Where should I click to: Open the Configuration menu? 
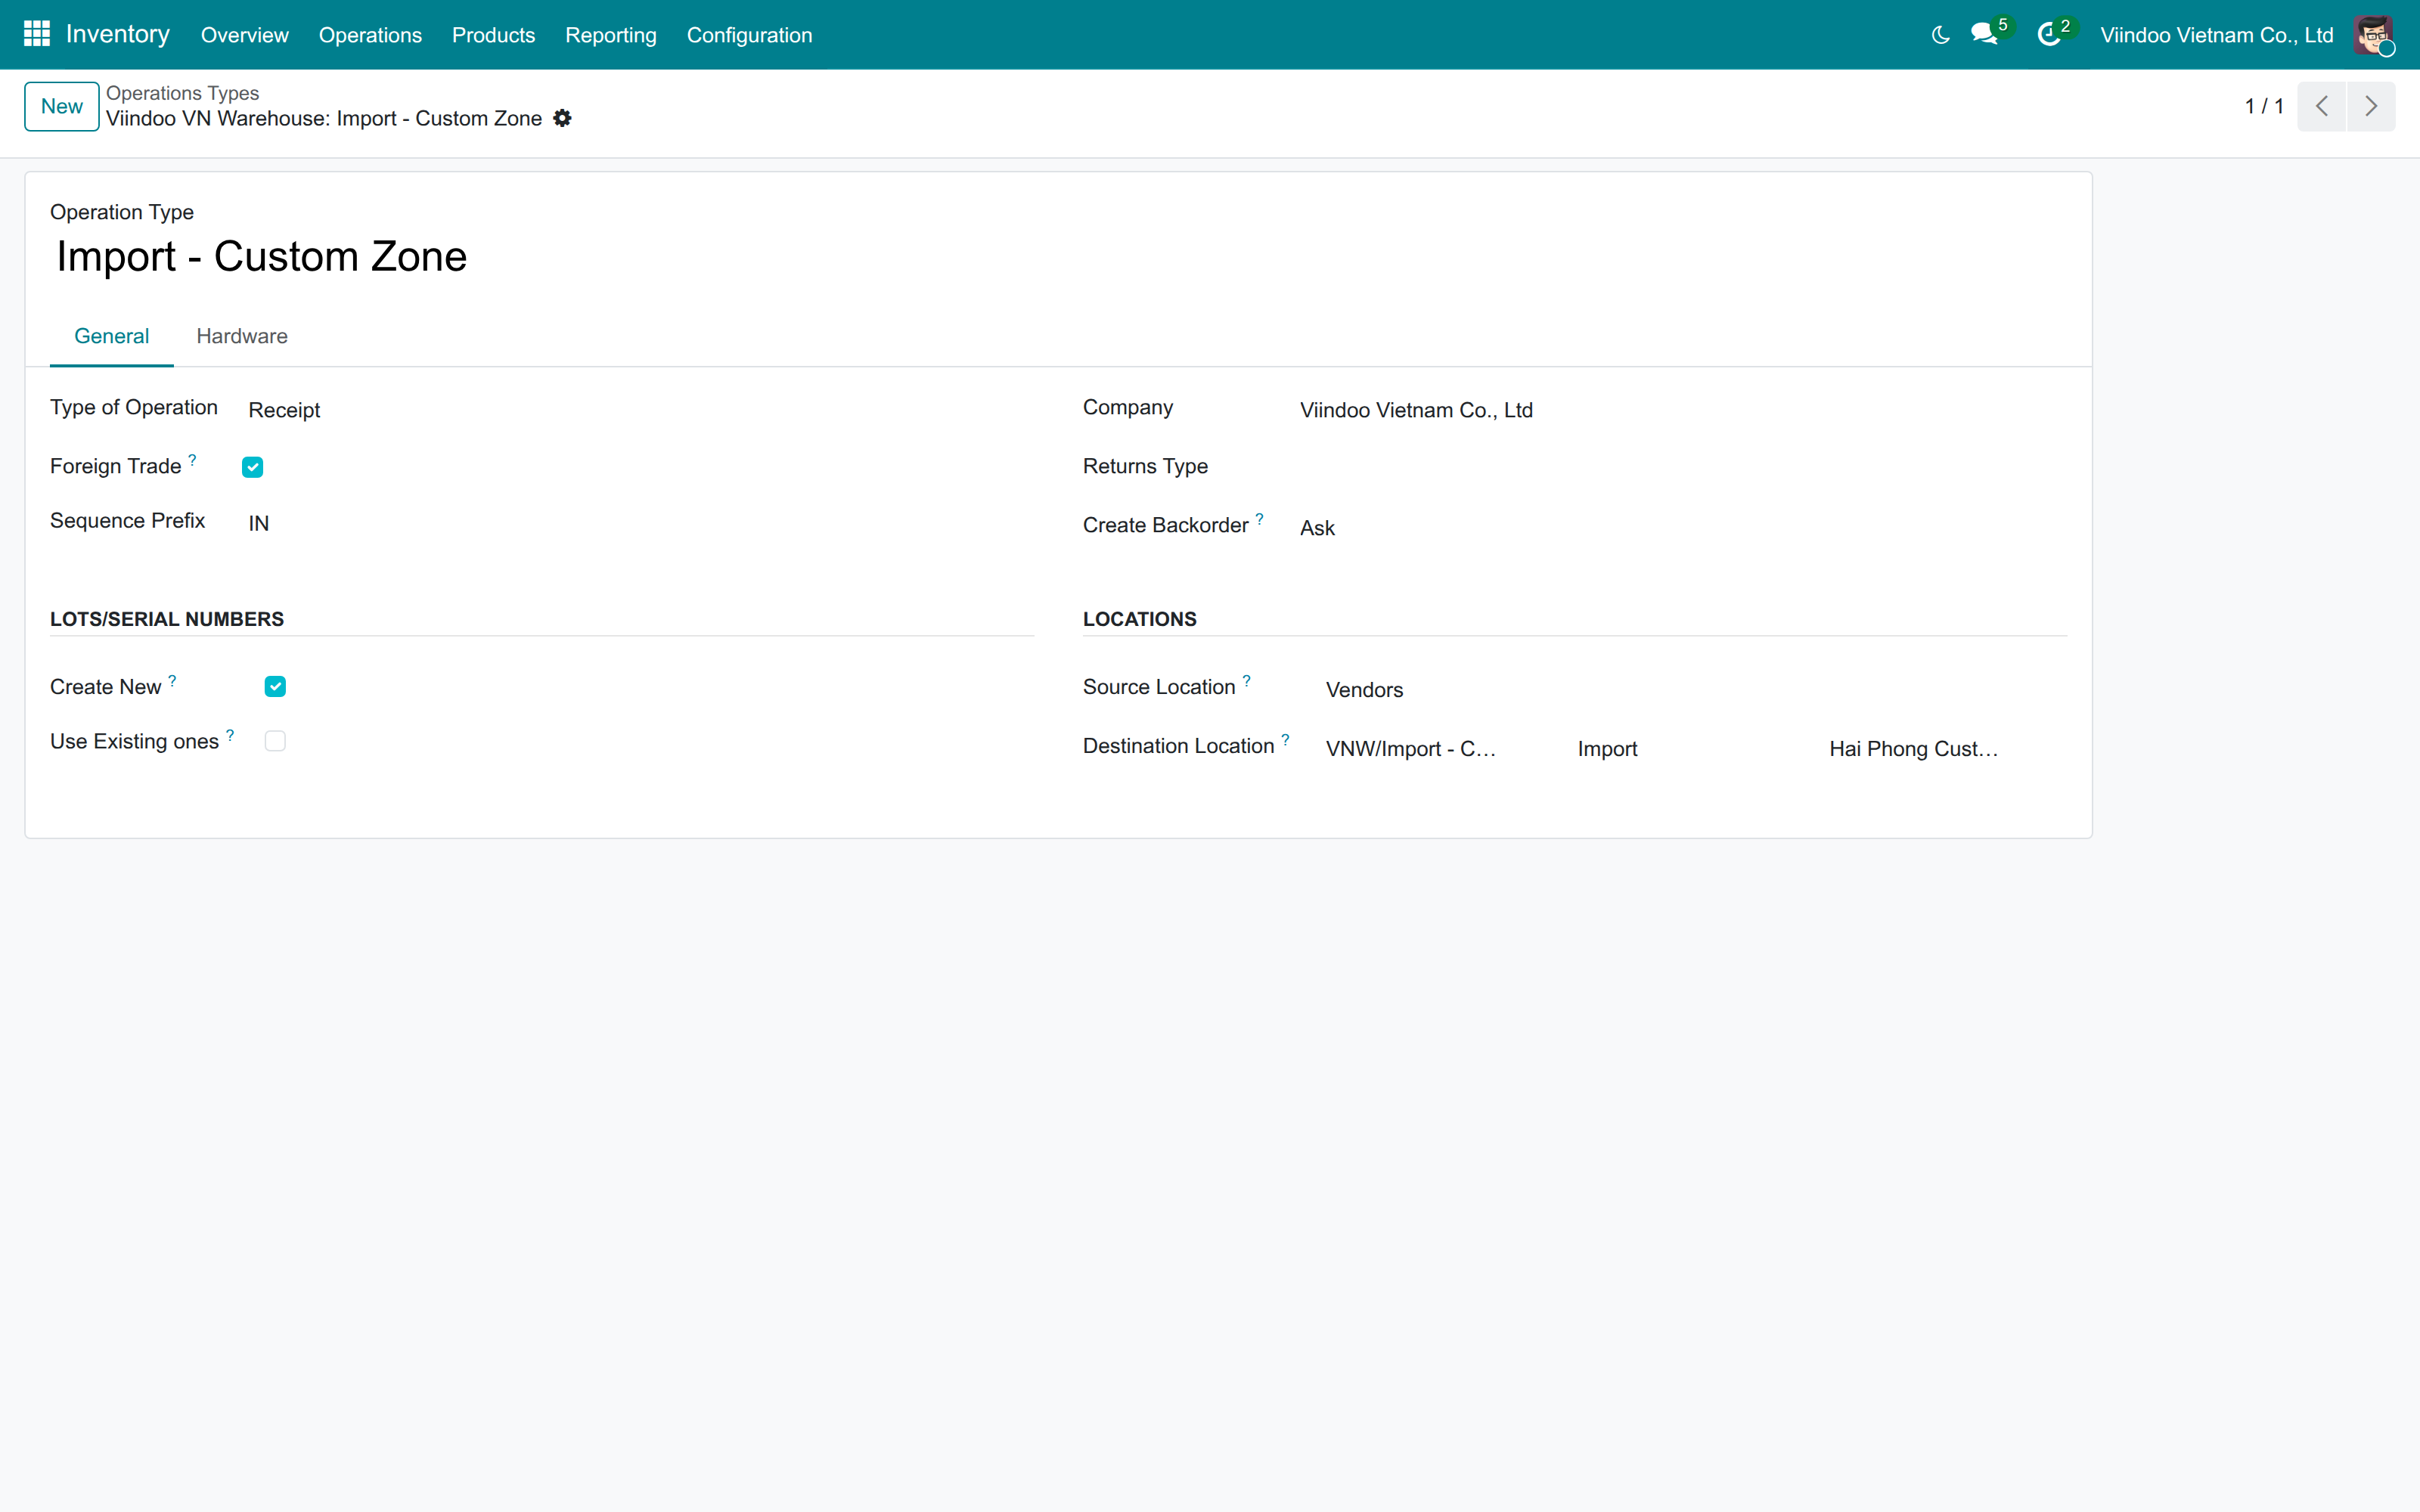pos(749,35)
